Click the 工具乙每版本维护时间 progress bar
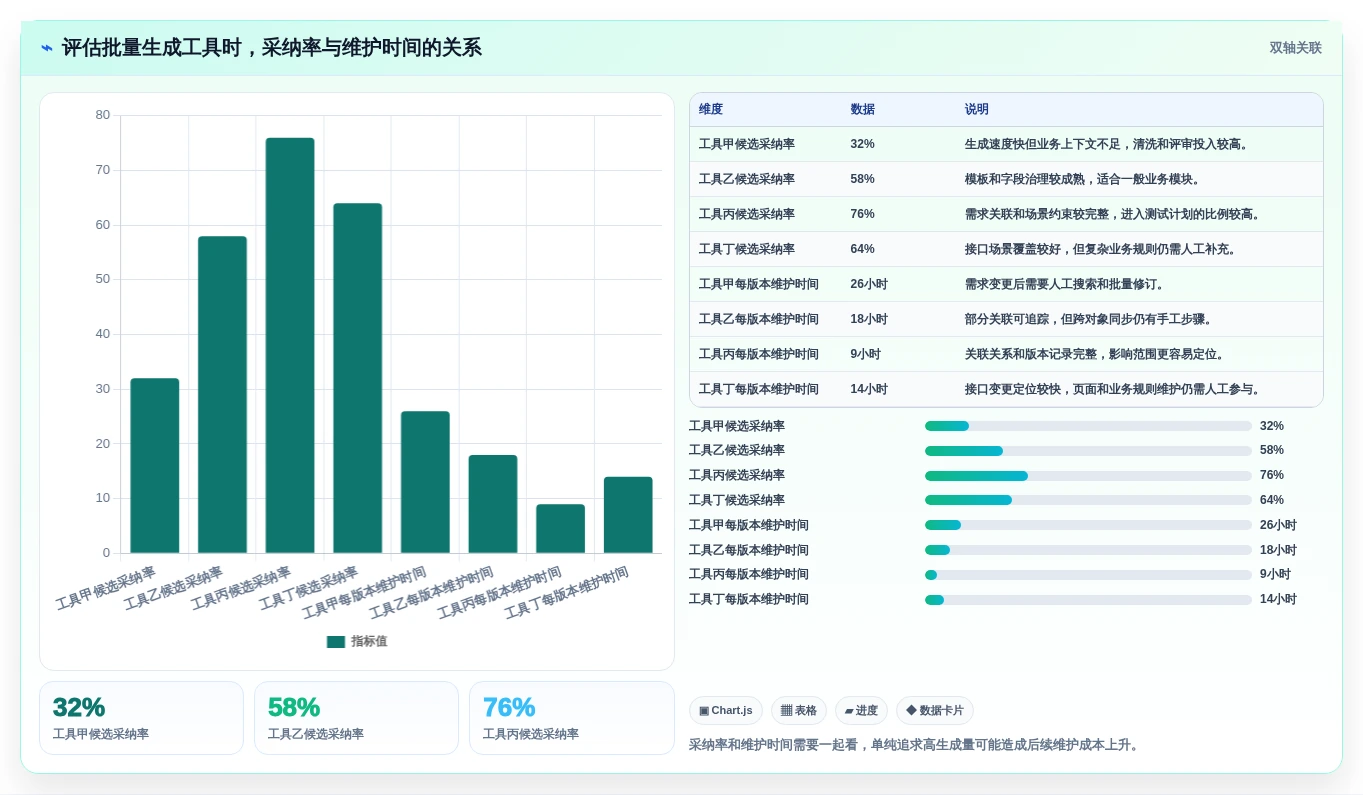1363x795 pixels. (1088, 550)
